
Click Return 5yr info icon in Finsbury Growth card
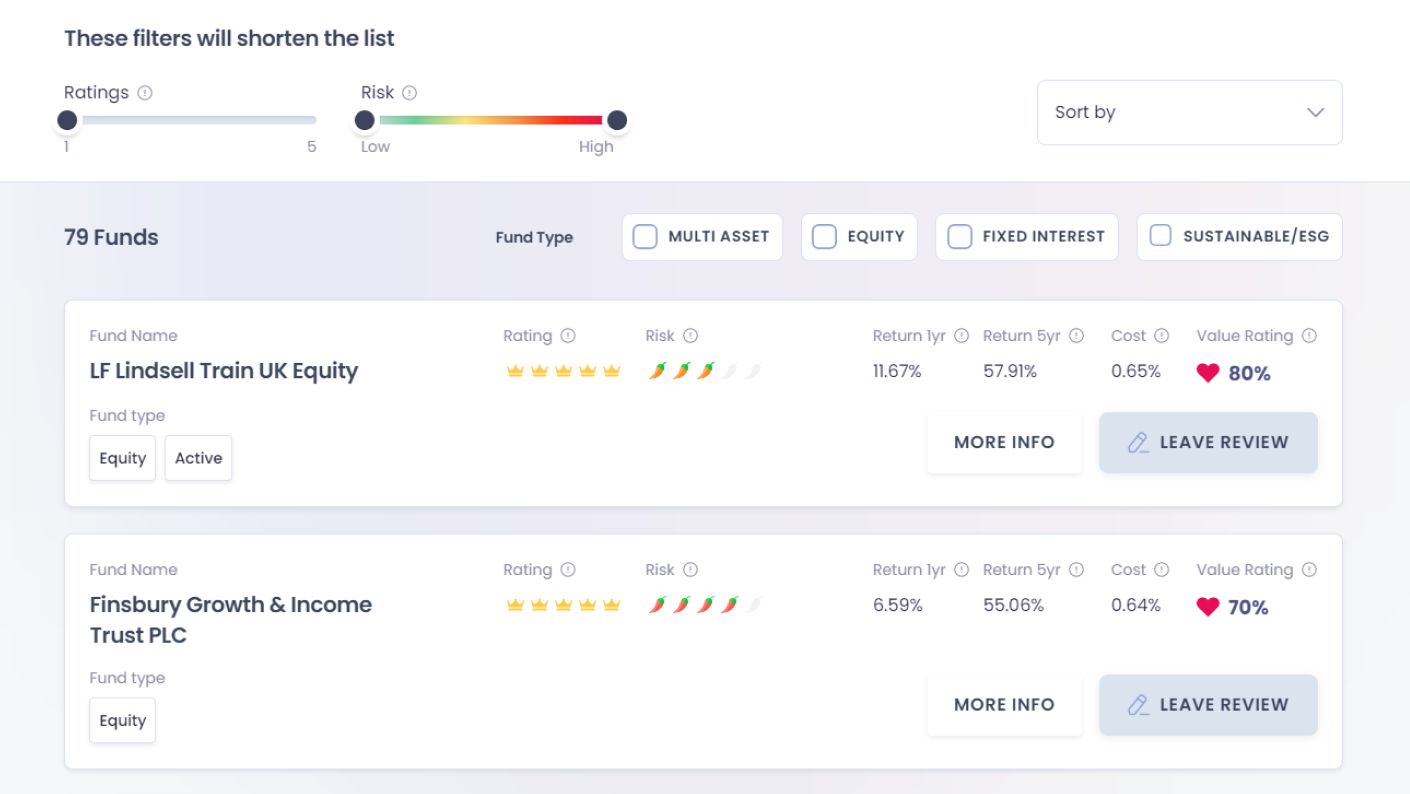[x=1076, y=570]
